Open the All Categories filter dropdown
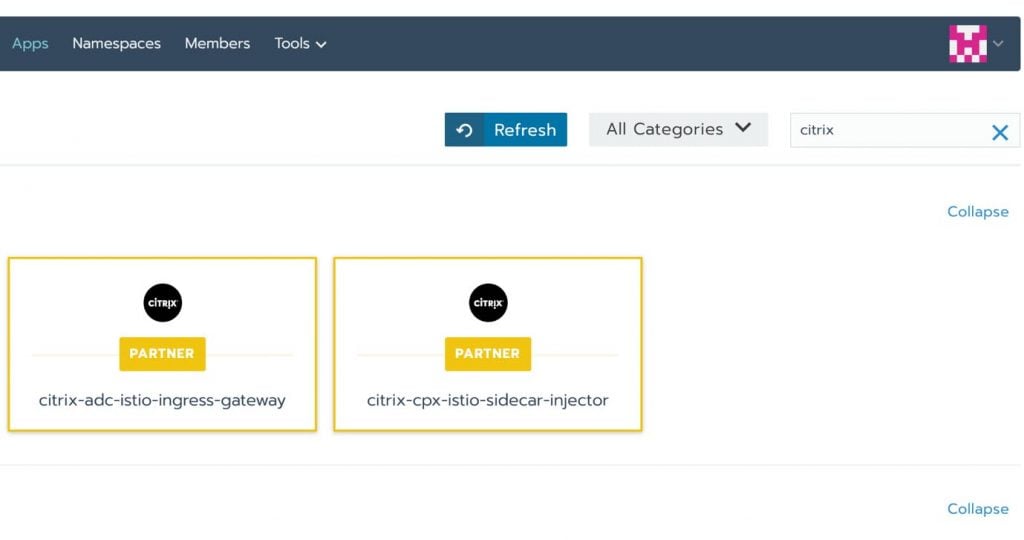 point(665,129)
